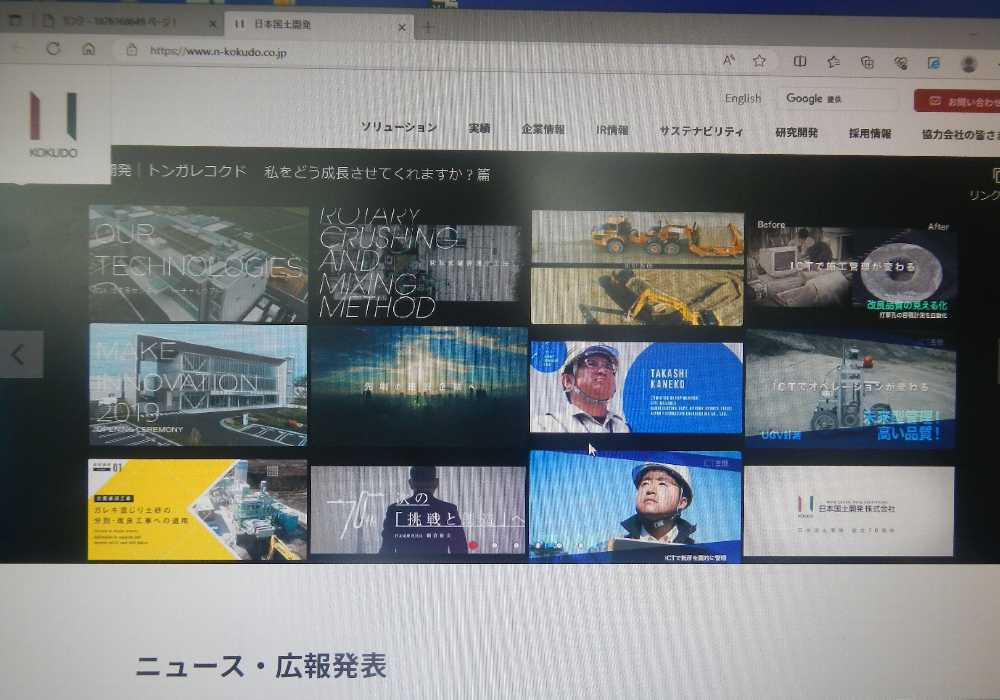Open the 実績 menu item
The height and width of the screenshot is (700, 1000).
click(479, 128)
